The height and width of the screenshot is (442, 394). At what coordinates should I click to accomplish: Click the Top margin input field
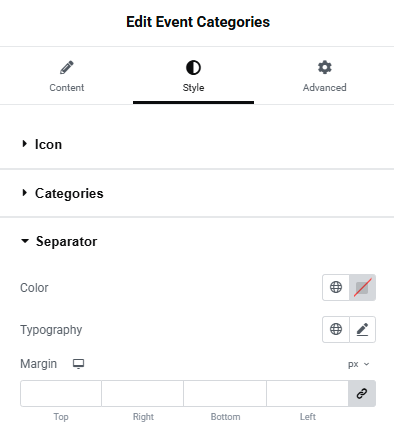point(61,393)
